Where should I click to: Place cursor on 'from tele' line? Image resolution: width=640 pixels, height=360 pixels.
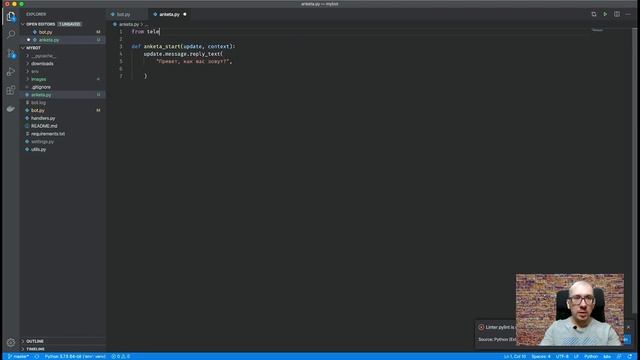coord(145,31)
